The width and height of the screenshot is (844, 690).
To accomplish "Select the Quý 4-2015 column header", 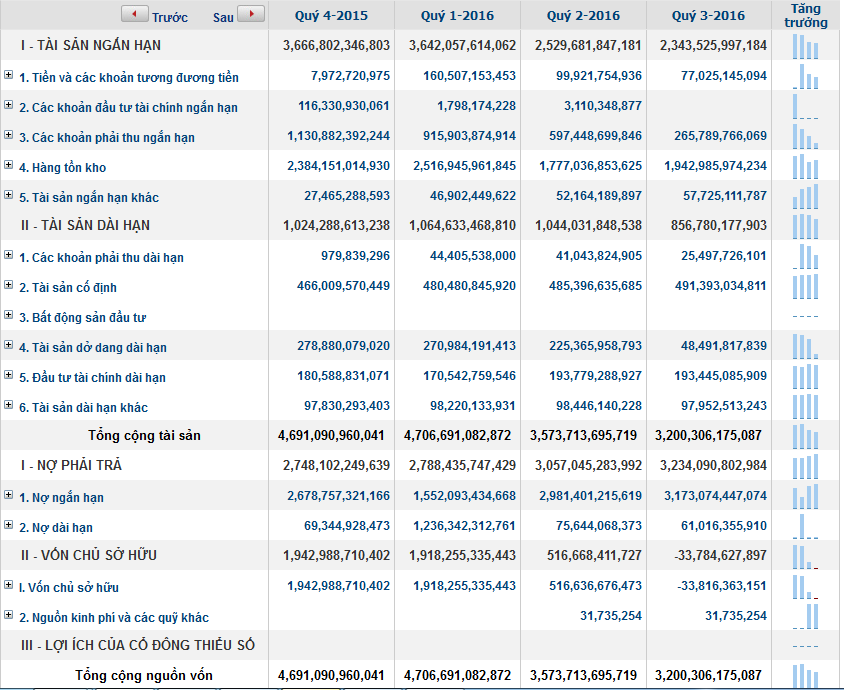I will 331,16.
